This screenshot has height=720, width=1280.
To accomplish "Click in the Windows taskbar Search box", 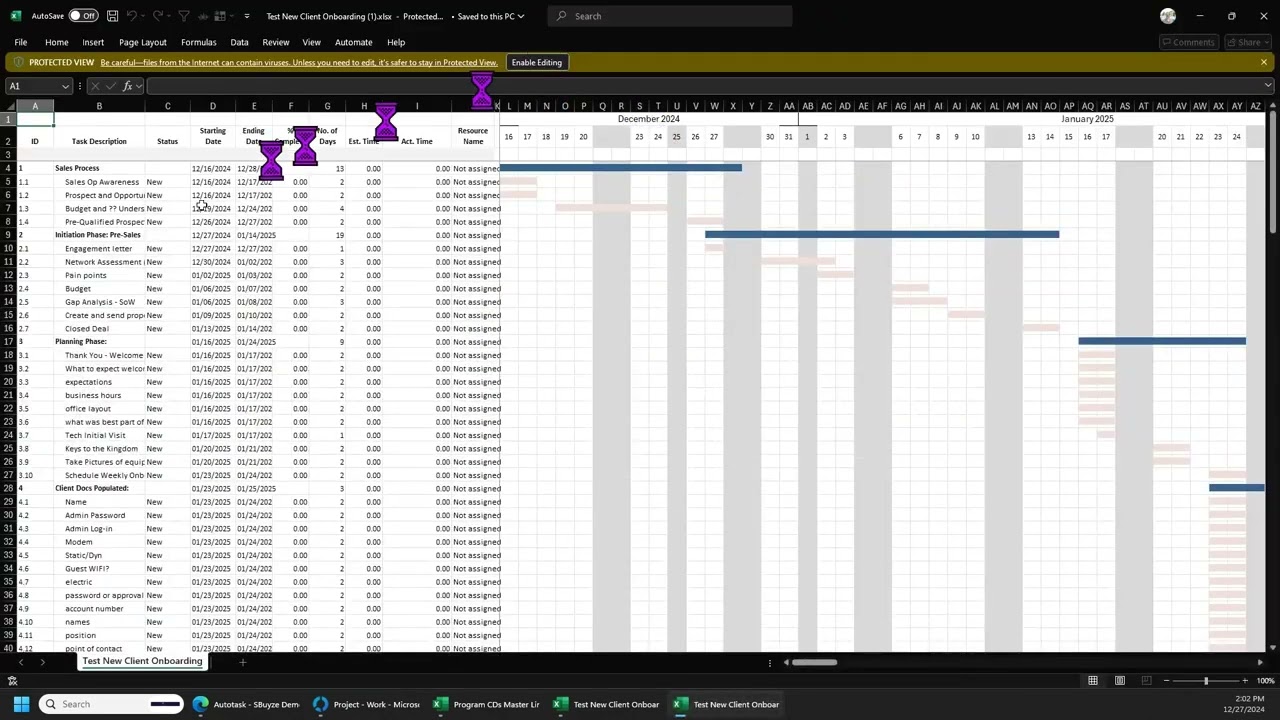I will pyautogui.click(x=111, y=704).
